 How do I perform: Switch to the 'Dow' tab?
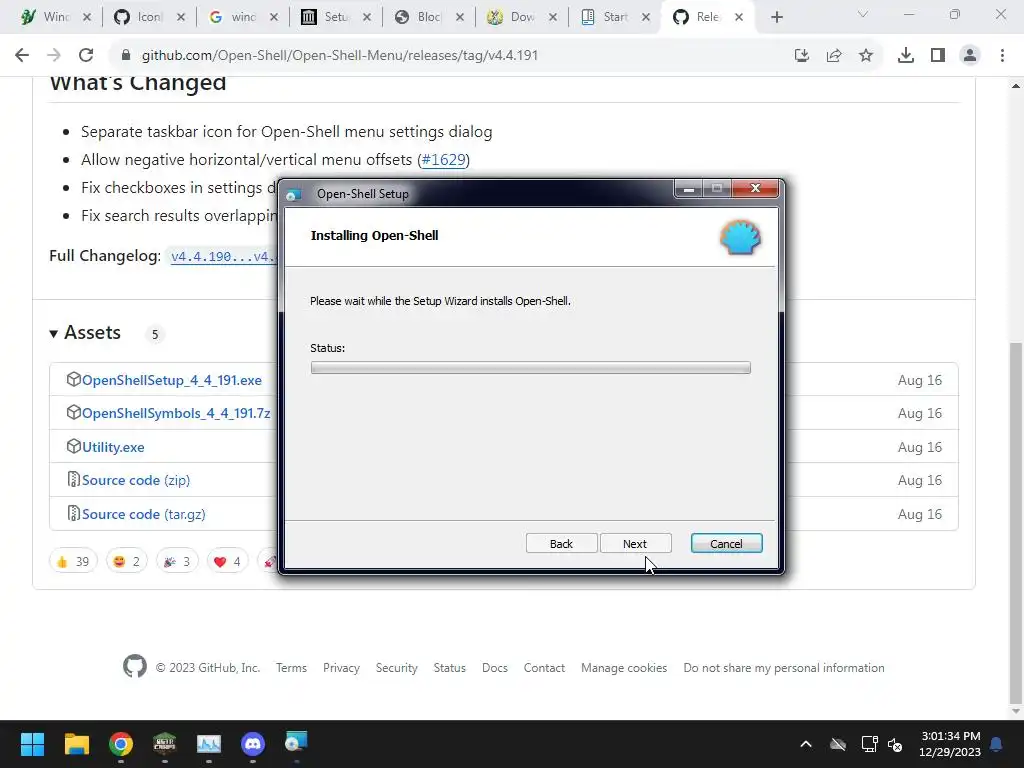pos(522,17)
